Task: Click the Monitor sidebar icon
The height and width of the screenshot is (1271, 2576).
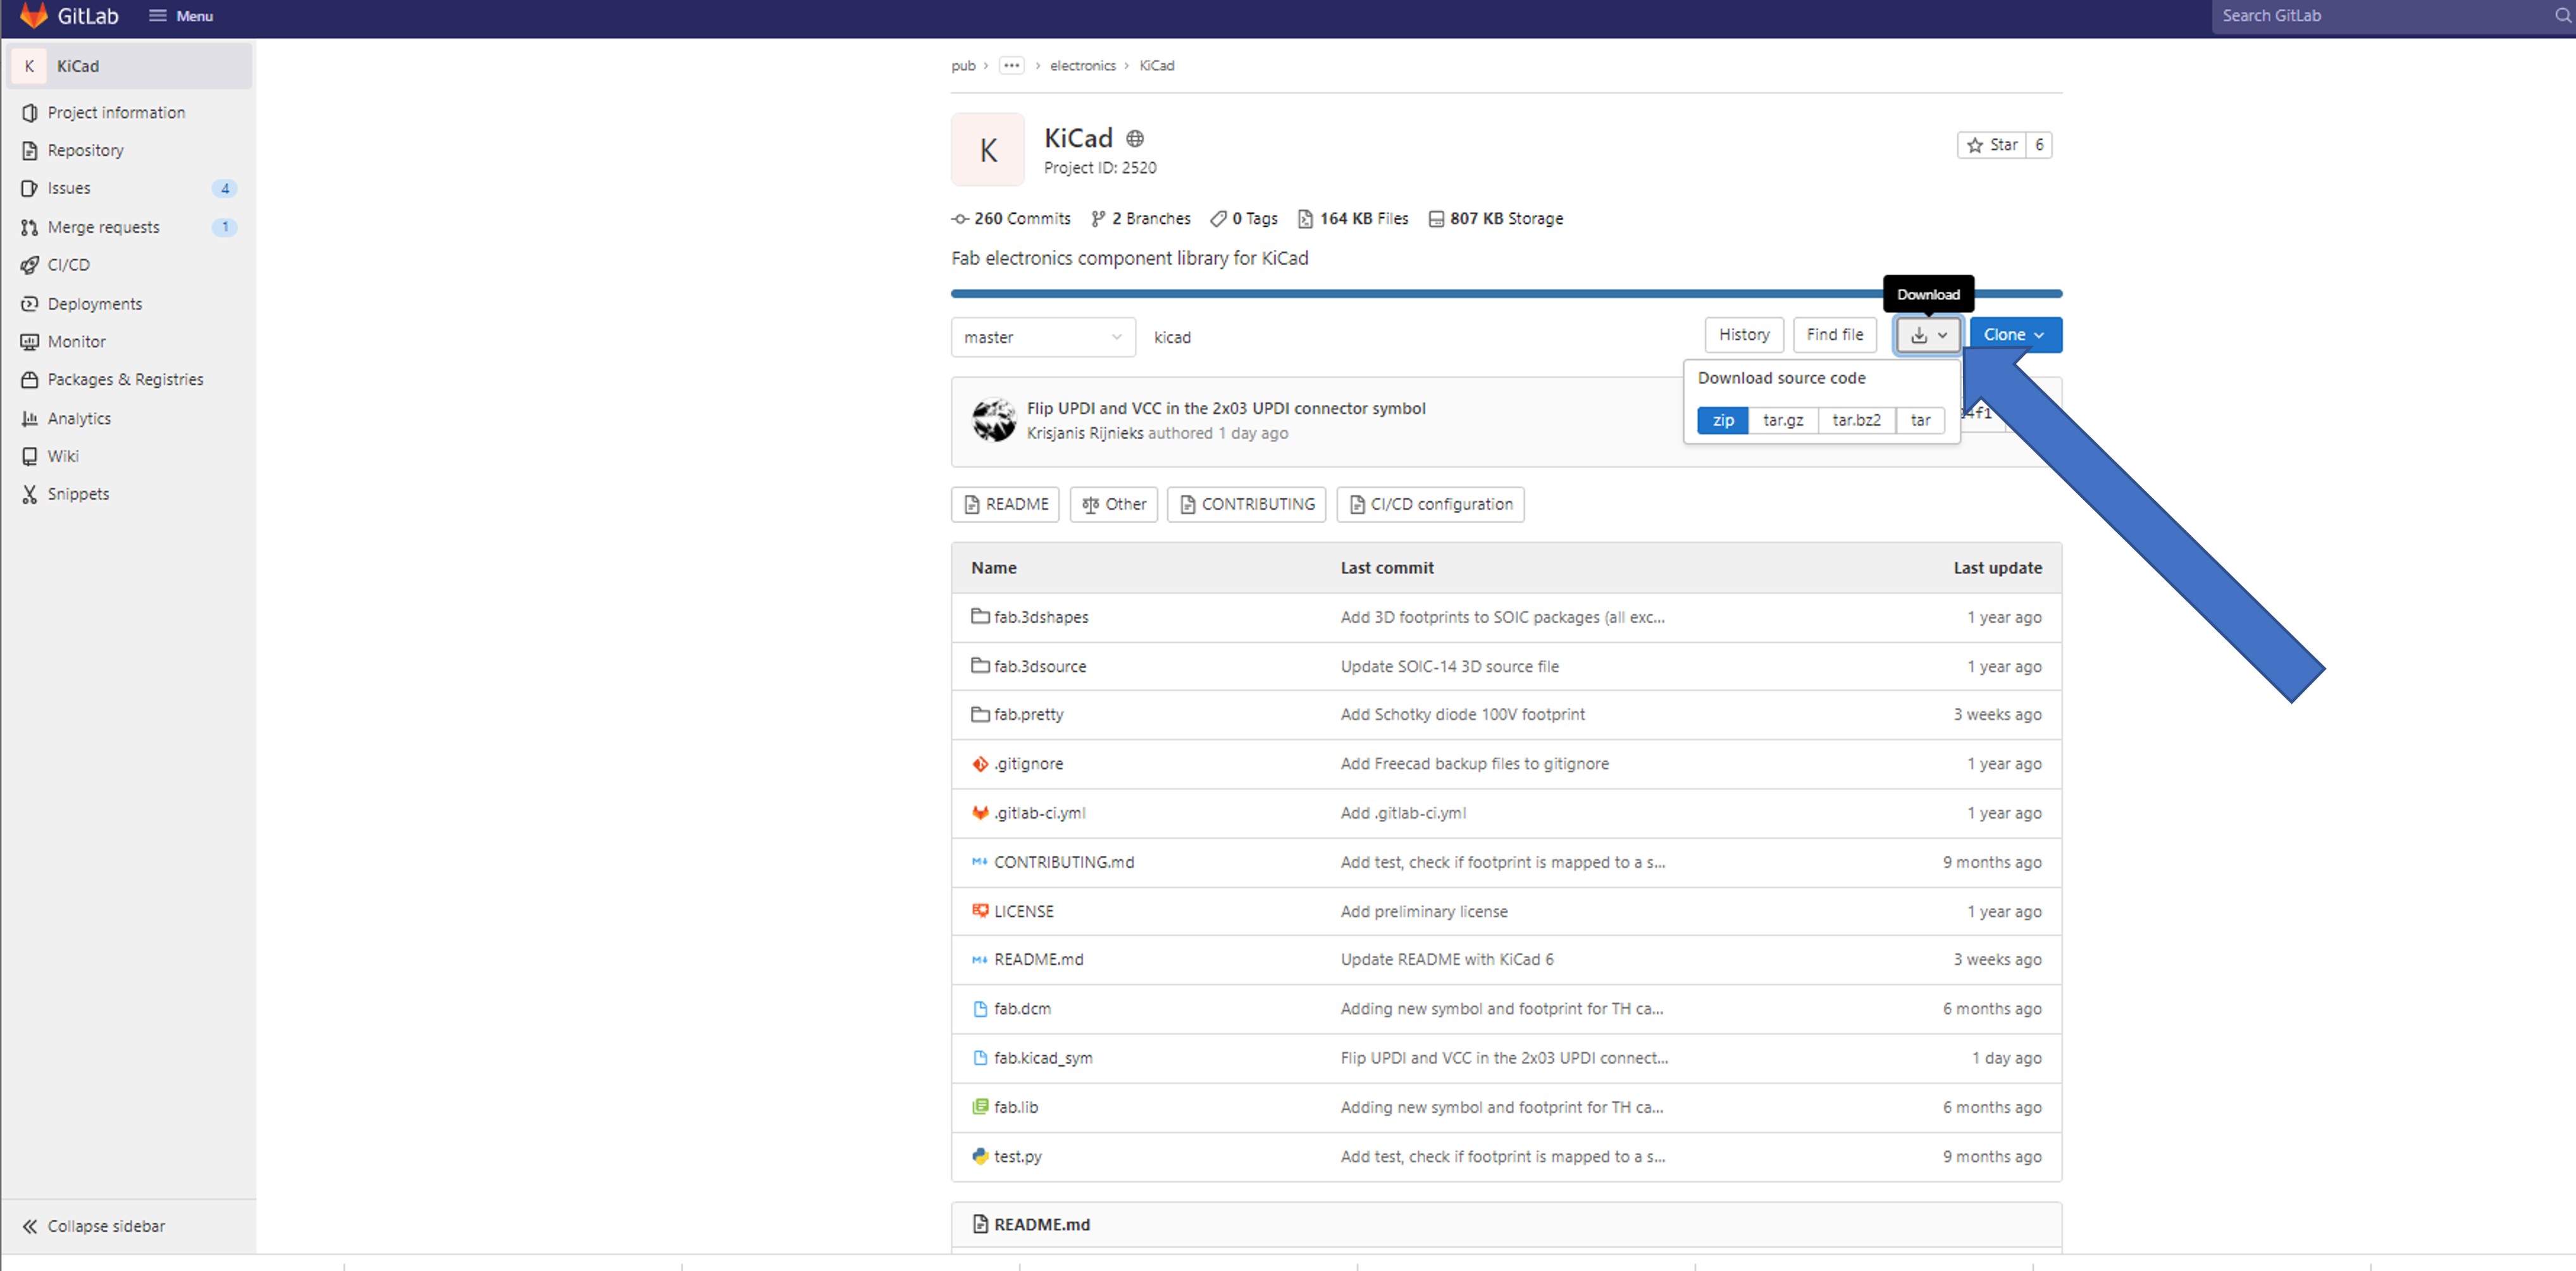Action: point(29,342)
